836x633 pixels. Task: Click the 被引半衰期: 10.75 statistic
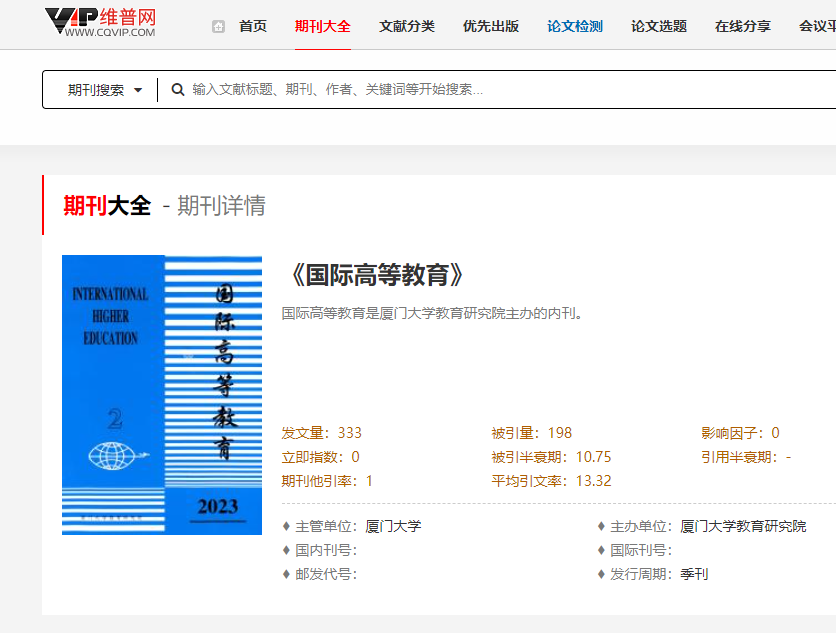(x=551, y=457)
